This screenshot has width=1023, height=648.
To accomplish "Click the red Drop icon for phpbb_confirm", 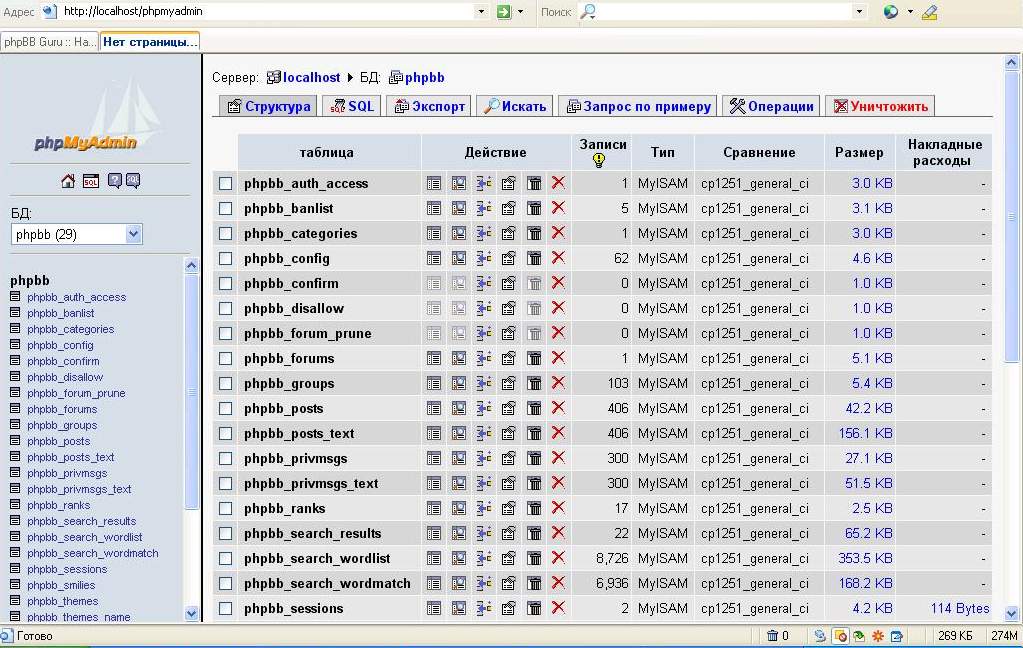I will pos(558,283).
